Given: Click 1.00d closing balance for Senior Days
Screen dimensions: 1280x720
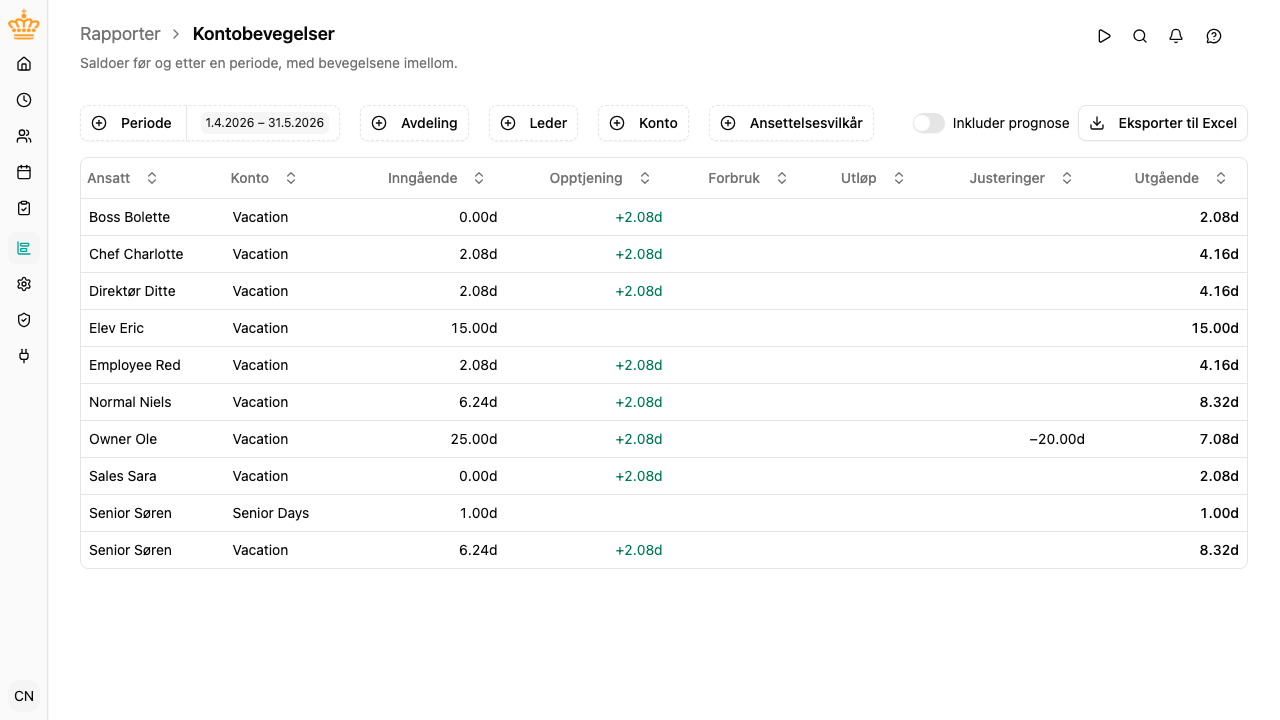Looking at the screenshot, I should [x=1219, y=513].
